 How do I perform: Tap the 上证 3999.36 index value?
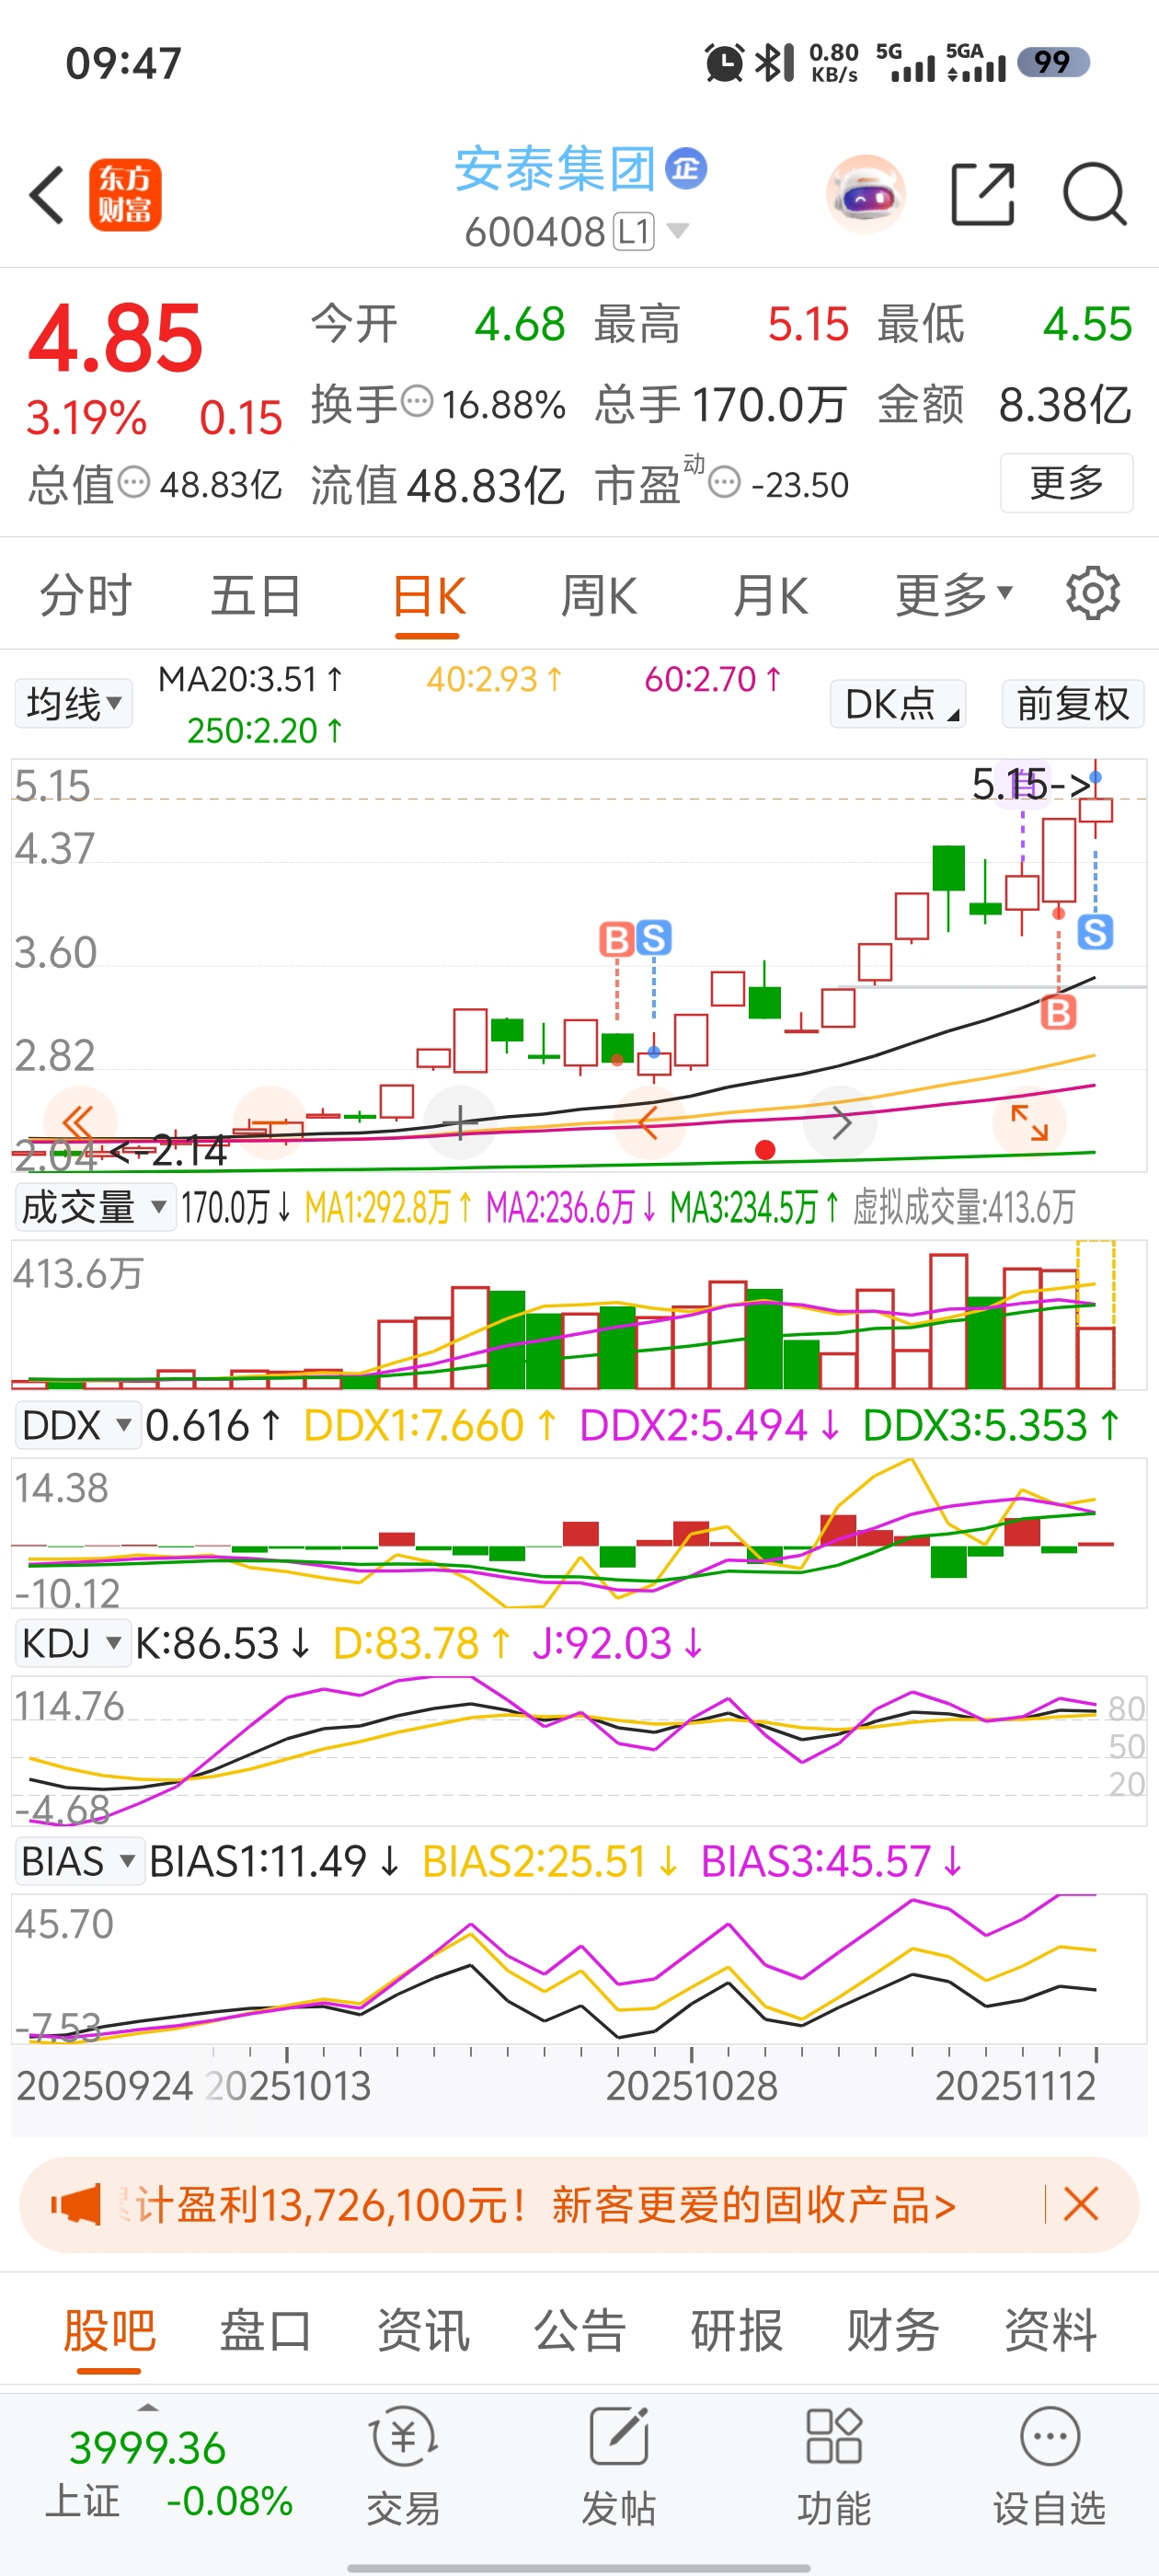[148, 2448]
